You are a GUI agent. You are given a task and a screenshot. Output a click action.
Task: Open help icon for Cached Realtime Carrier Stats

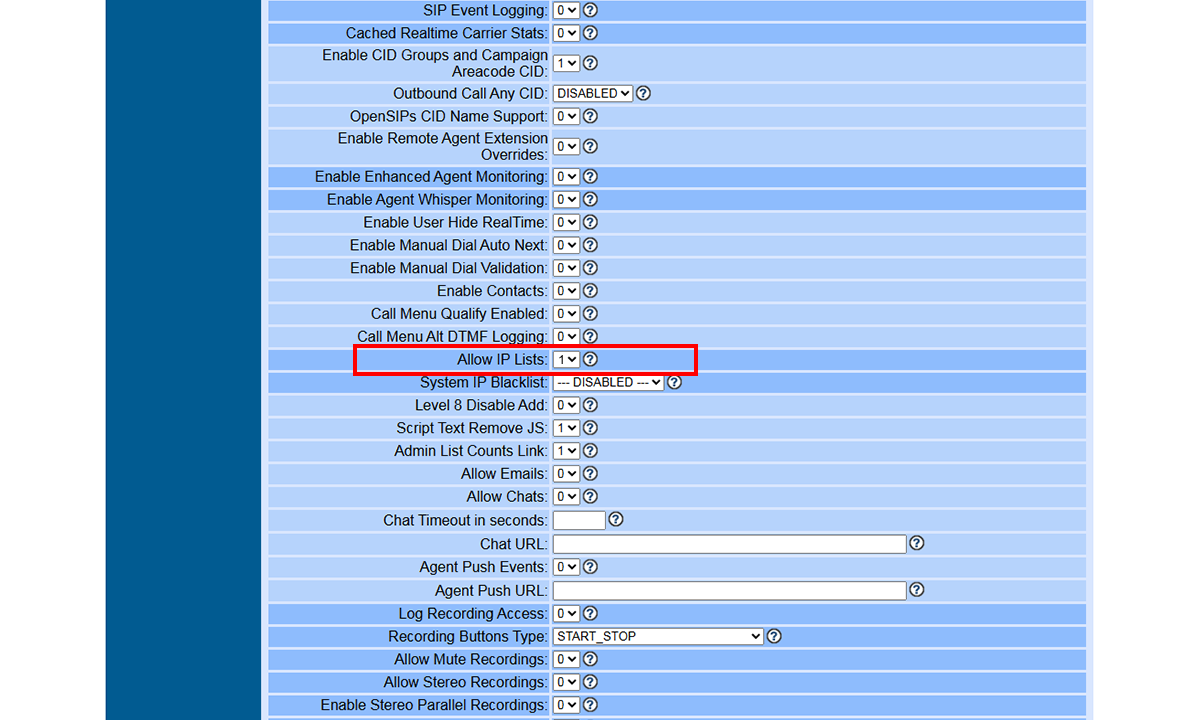(x=590, y=33)
